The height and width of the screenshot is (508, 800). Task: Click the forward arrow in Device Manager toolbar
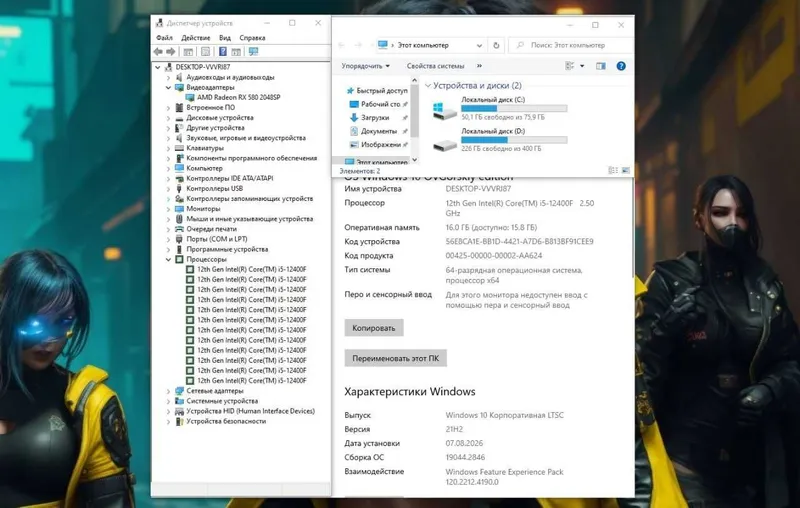[x=171, y=52]
